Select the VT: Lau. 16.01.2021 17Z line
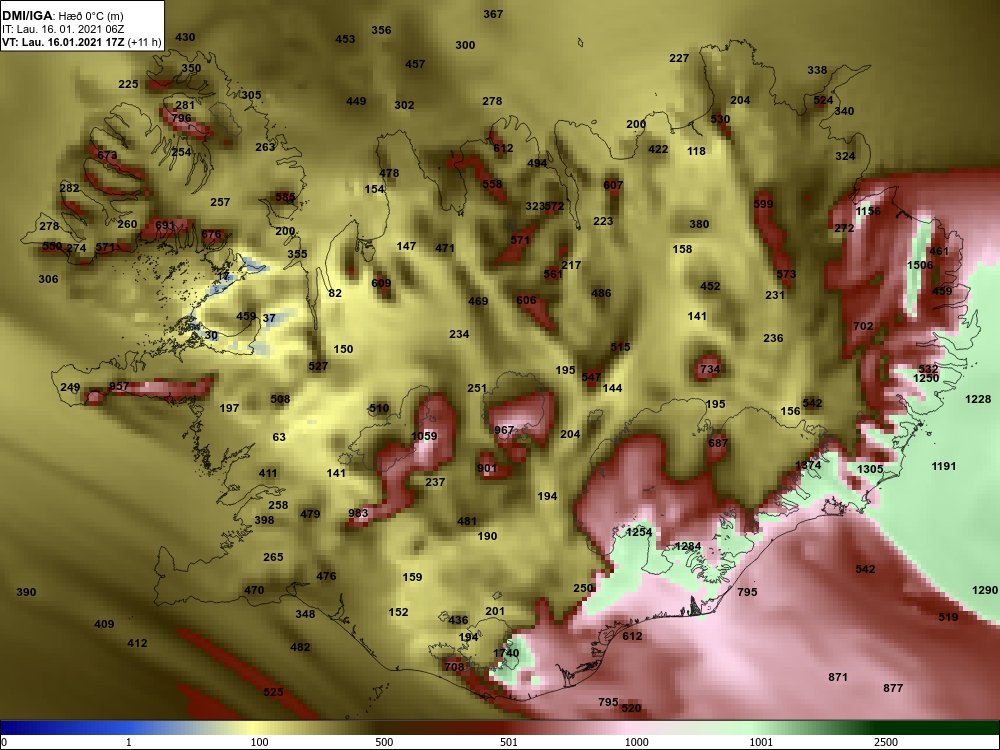The height and width of the screenshot is (750, 1000). pyautogui.click(x=81, y=42)
